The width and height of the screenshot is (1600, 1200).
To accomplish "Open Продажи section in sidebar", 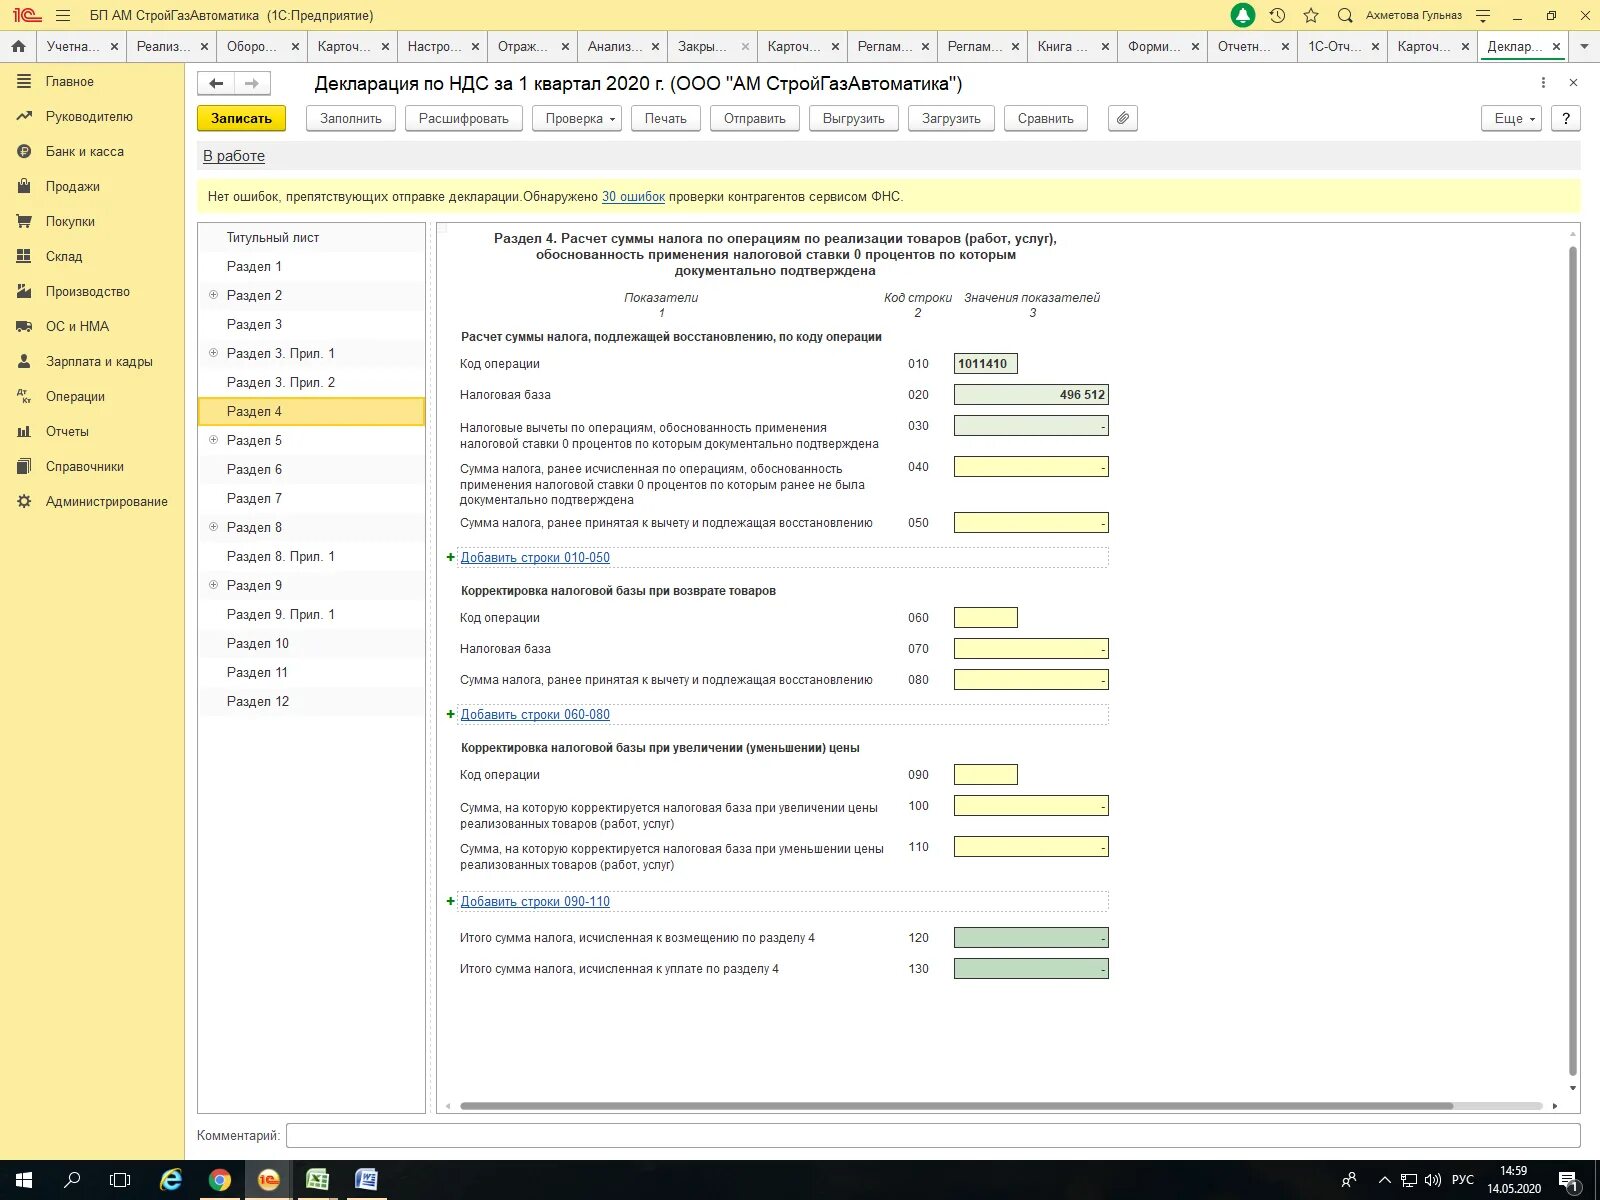I will pos(72,186).
